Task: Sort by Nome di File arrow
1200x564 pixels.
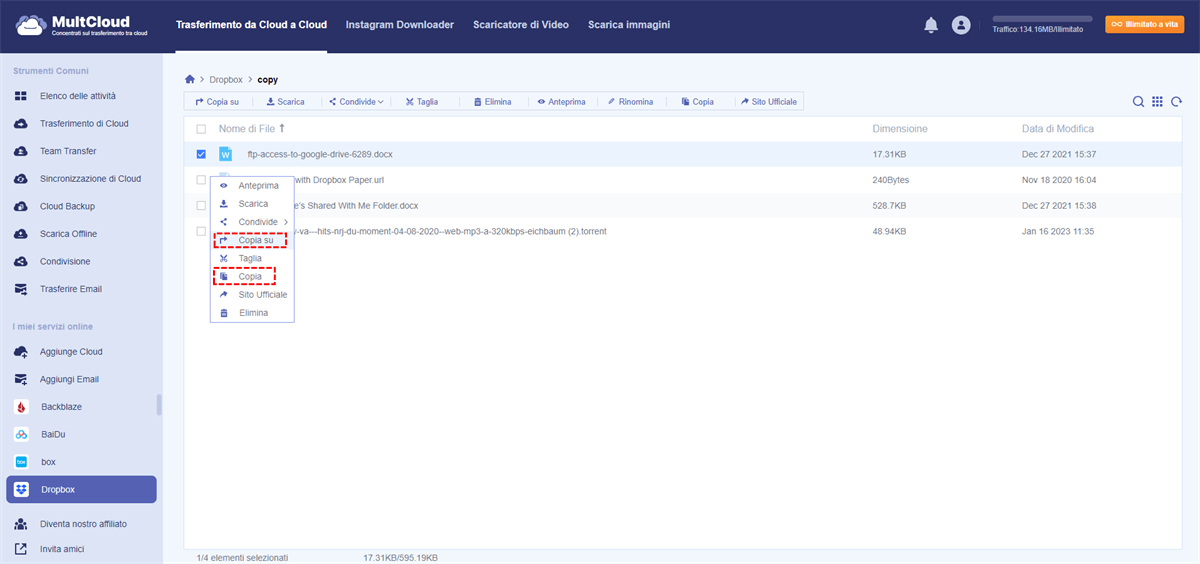Action: 282,128
